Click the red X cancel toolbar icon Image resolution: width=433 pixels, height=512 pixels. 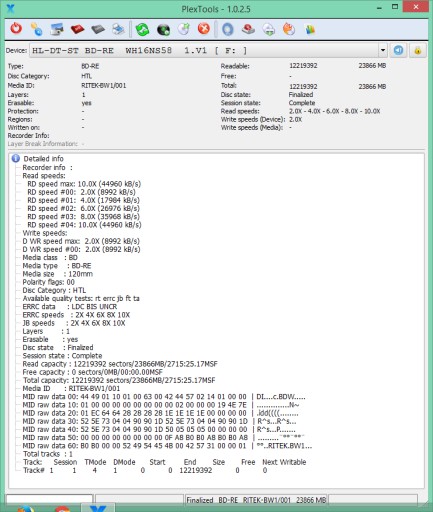(204, 29)
